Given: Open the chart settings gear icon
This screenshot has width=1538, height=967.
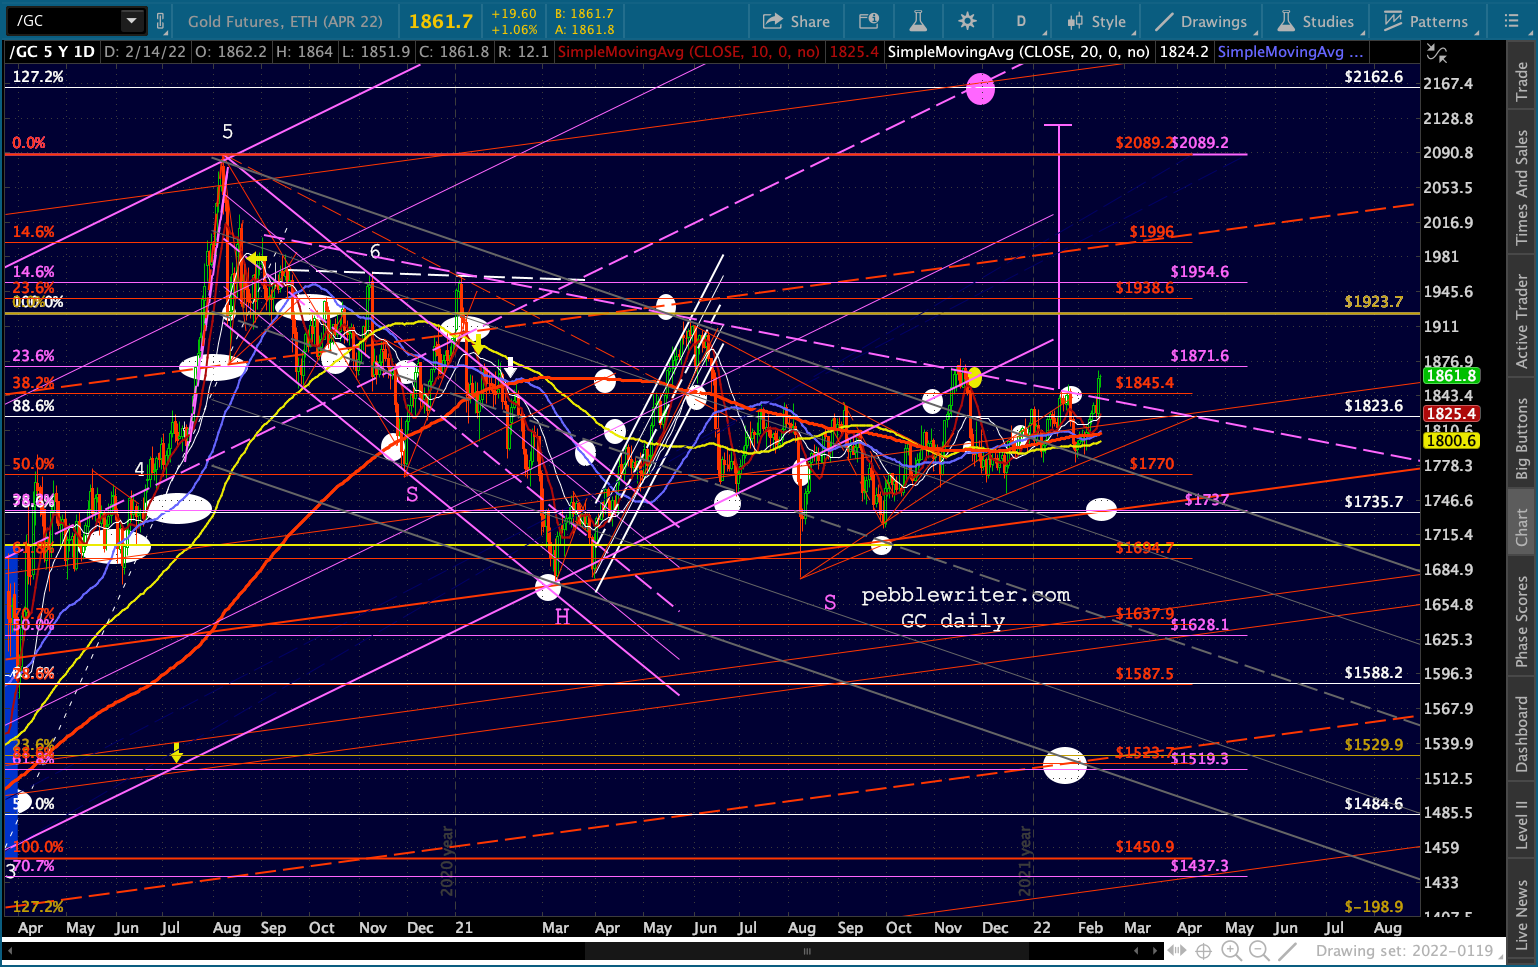Looking at the screenshot, I should tap(967, 21).
